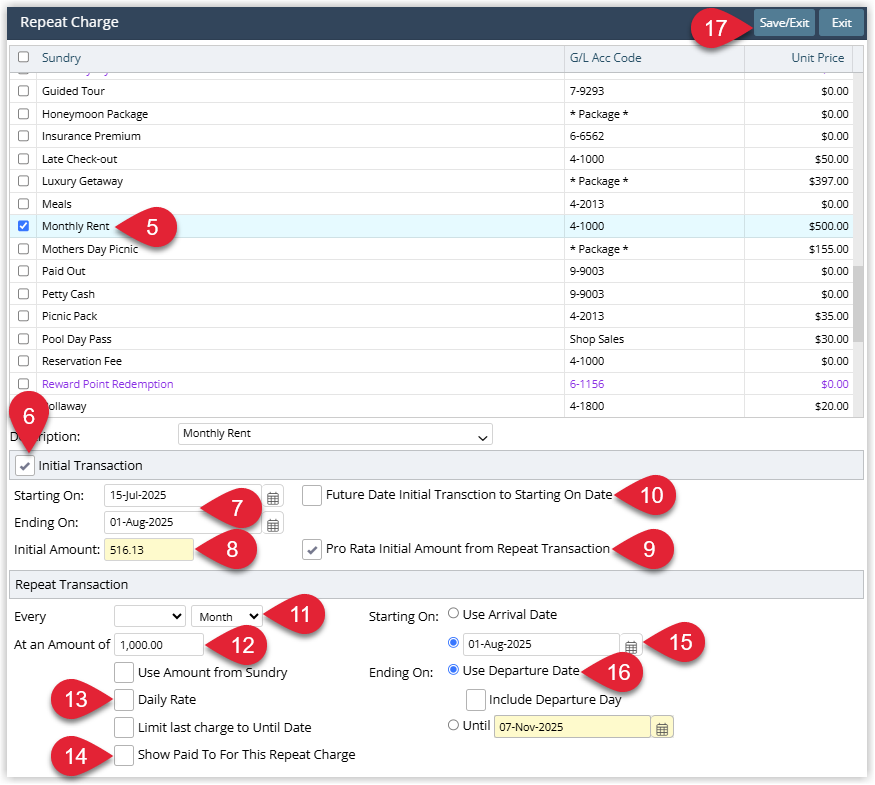The width and height of the screenshot is (875, 785).
Task: Open calendar picker for initial Ending On date
Action: (x=272, y=524)
